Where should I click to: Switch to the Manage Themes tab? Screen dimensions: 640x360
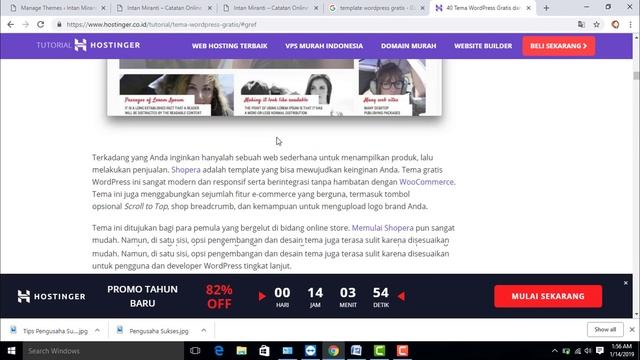click(57, 8)
